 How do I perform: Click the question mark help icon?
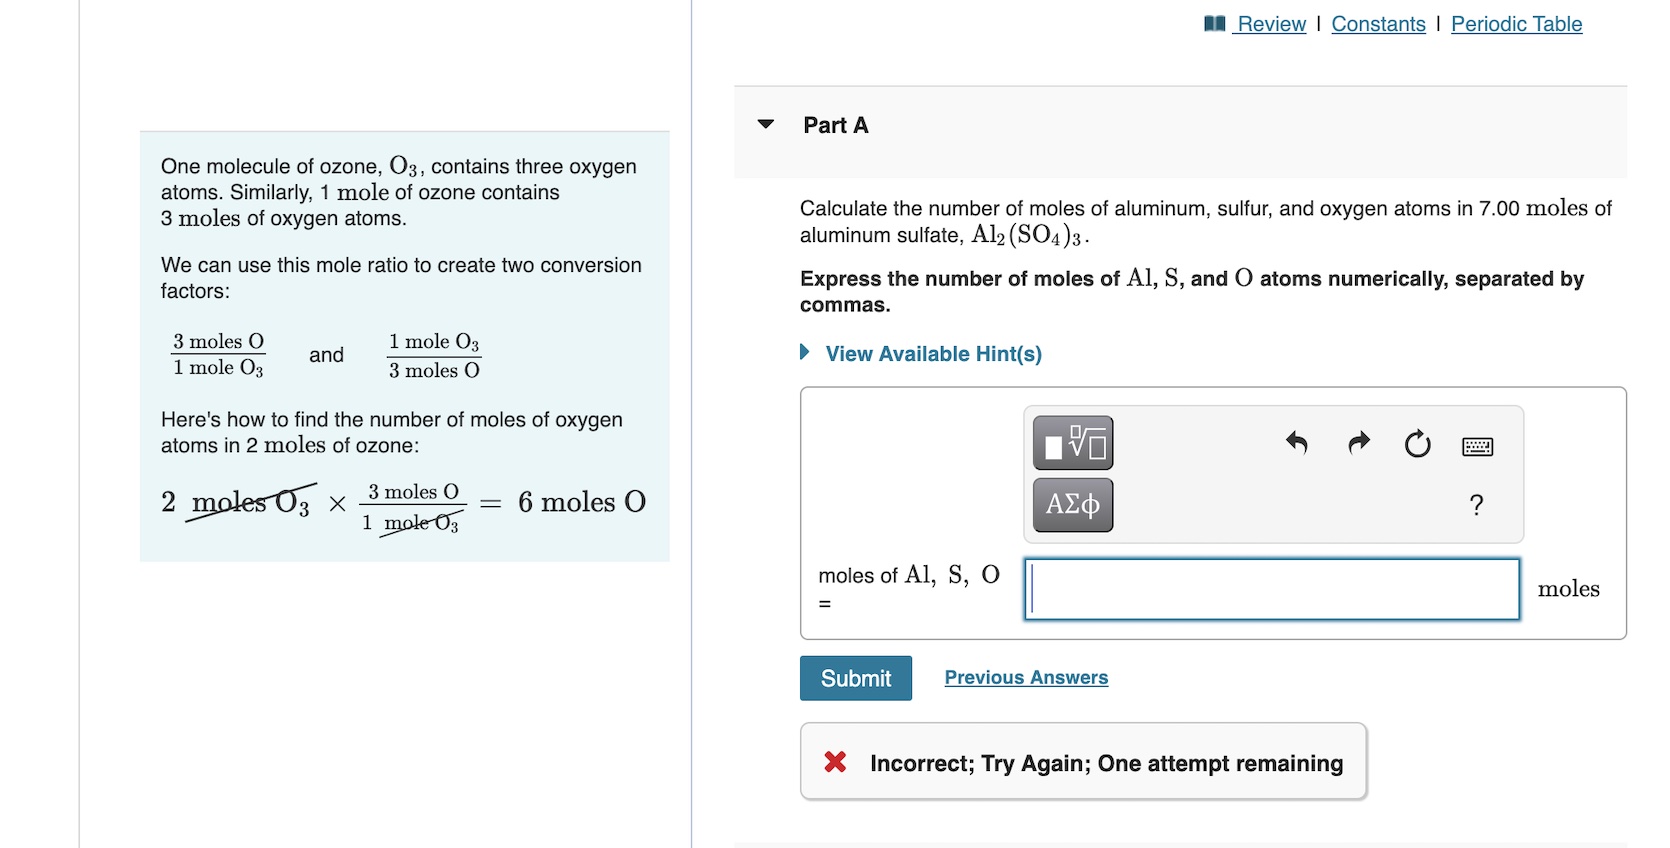pos(1476,505)
